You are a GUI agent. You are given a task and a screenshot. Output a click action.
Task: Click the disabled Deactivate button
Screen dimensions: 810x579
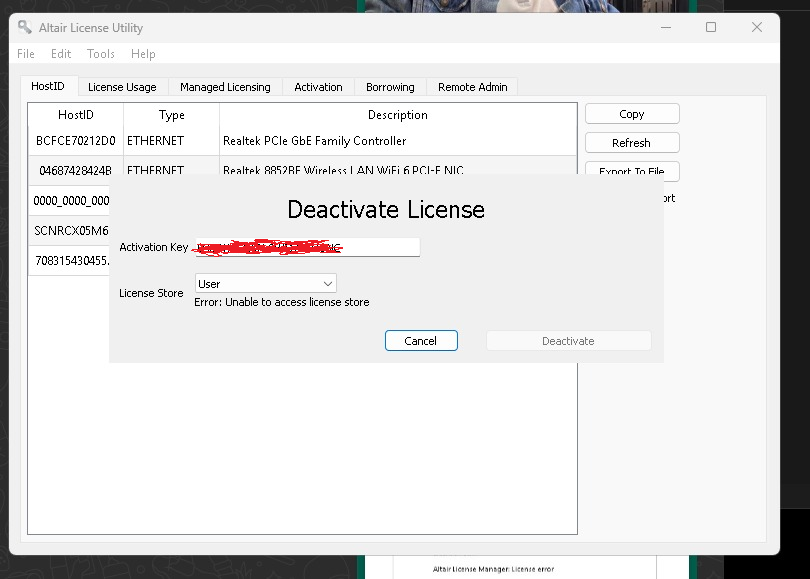click(x=568, y=341)
